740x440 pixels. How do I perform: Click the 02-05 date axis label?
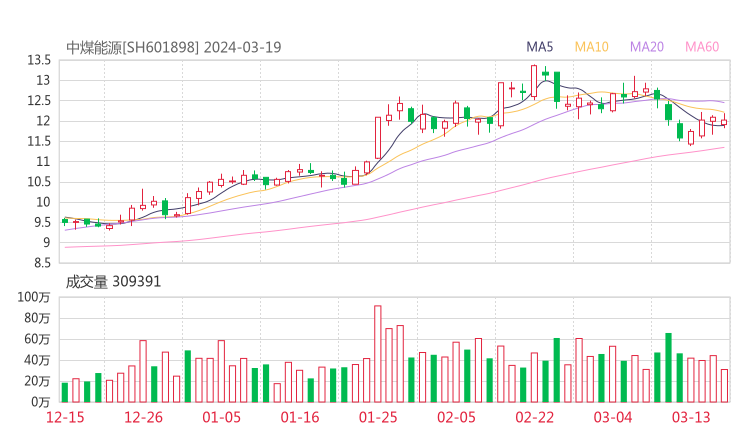coord(456,417)
